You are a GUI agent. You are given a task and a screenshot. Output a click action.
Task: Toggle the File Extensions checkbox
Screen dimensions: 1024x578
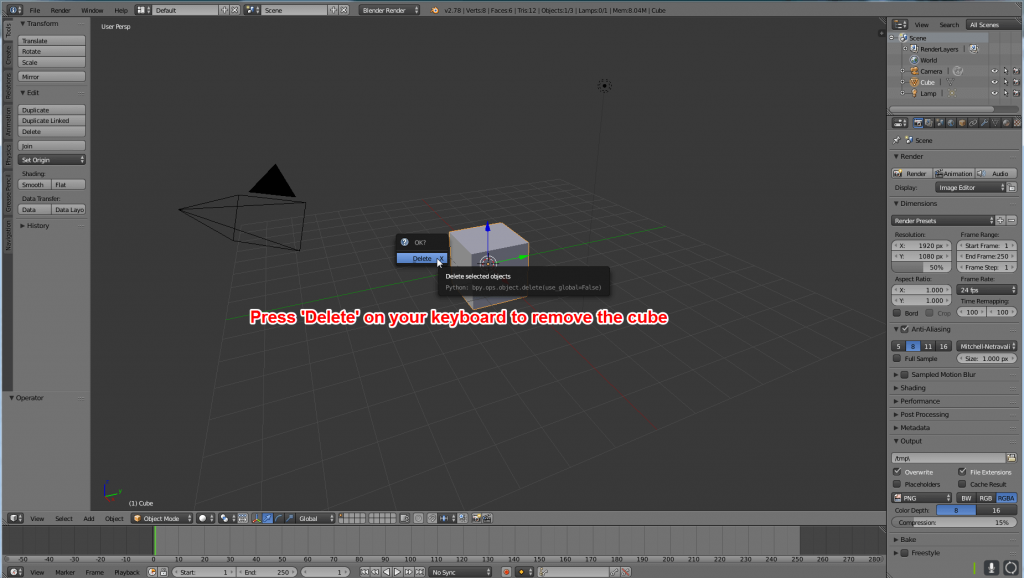pos(962,472)
